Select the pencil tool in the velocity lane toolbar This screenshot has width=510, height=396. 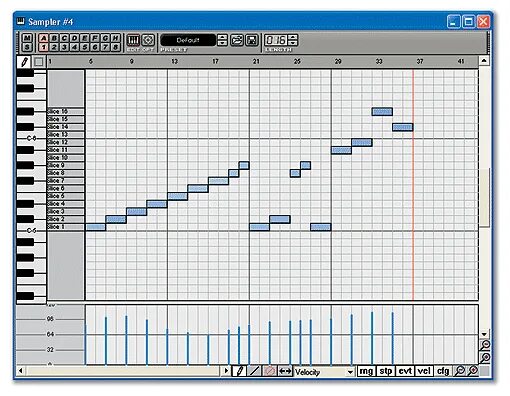point(239,371)
